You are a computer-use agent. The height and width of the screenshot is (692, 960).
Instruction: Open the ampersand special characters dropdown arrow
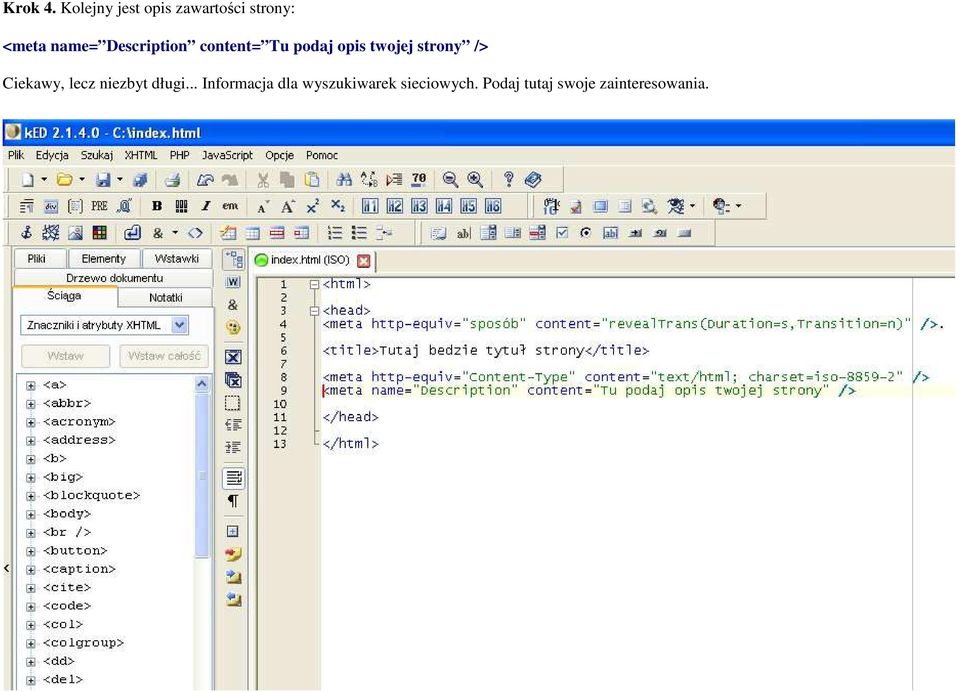(x=175, y=233)
